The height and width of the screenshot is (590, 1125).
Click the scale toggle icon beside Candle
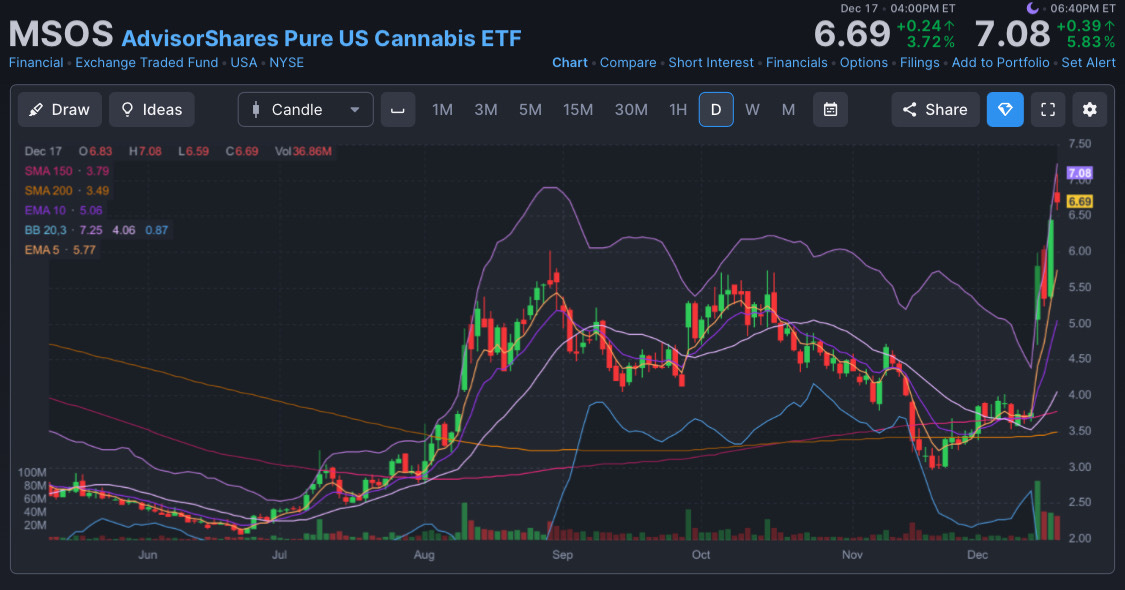pos(397,110)
